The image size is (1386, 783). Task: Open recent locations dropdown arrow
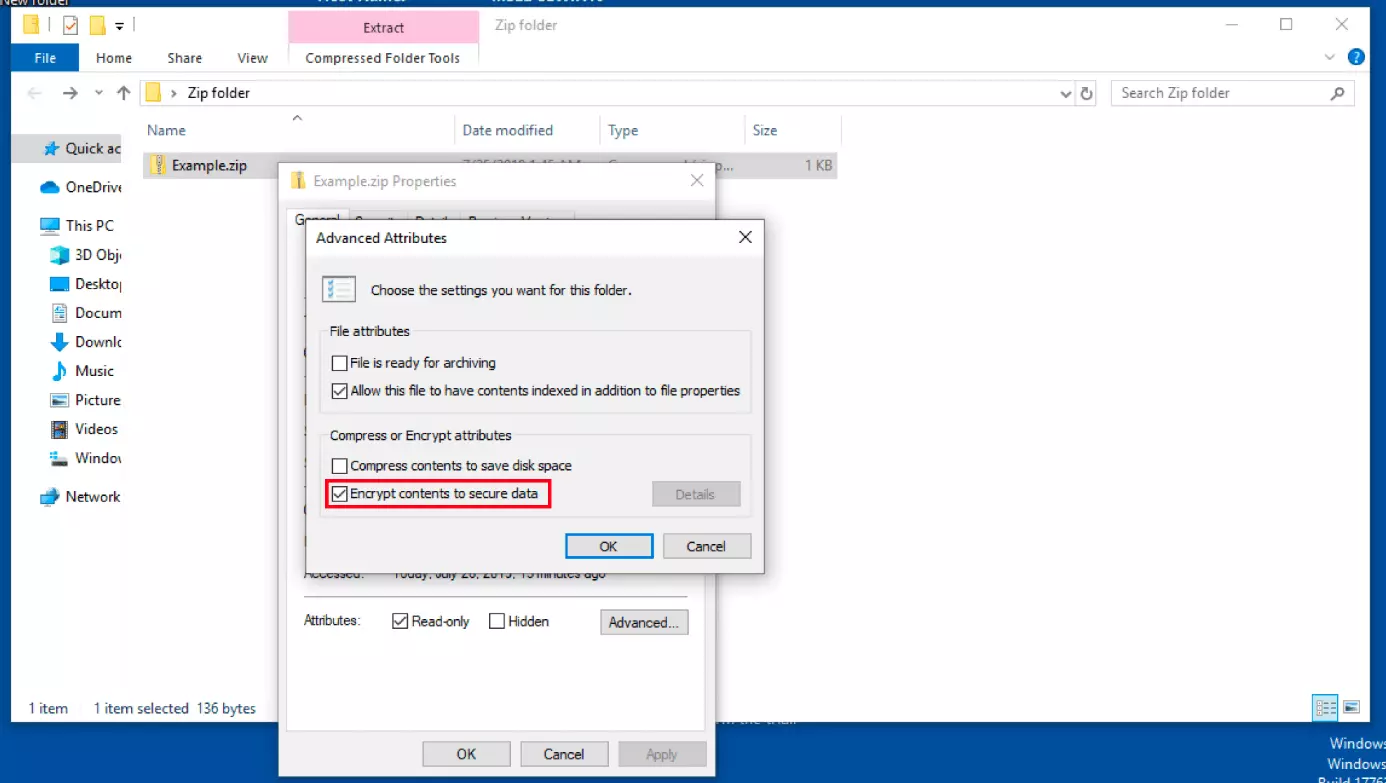coord(98,93)
